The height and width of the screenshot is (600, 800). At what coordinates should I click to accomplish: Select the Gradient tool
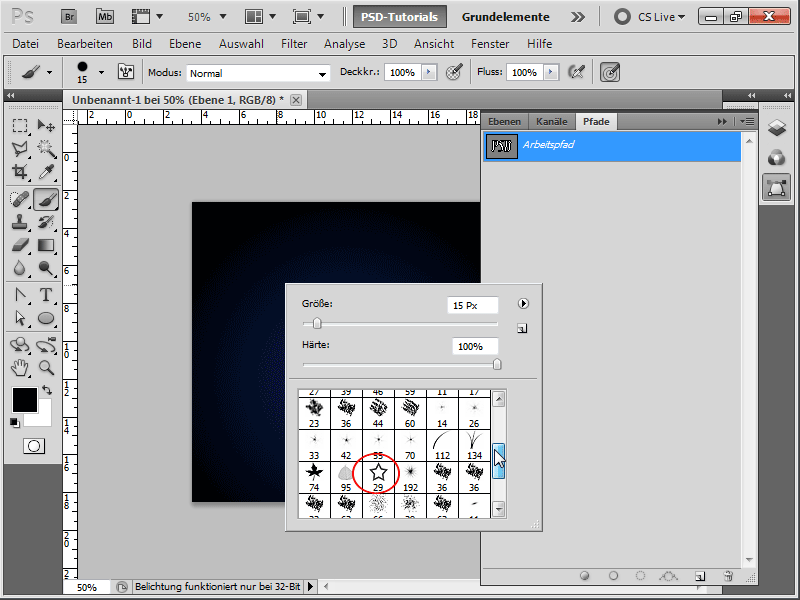coord(46,245)
